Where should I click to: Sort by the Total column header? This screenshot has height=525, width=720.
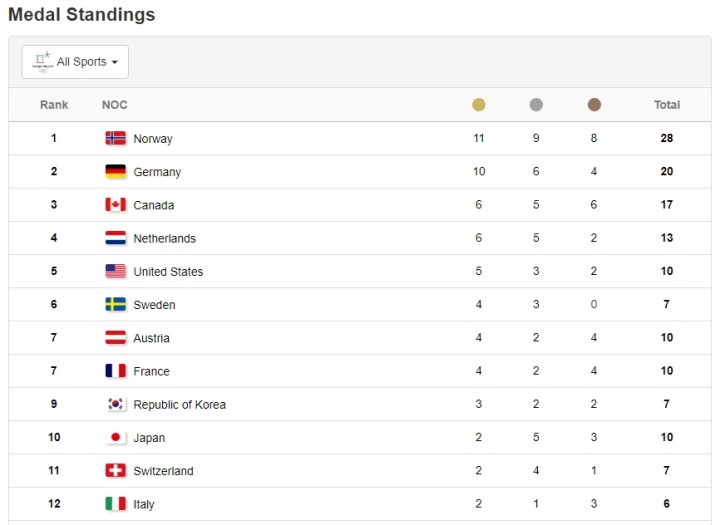pos(667,105)
